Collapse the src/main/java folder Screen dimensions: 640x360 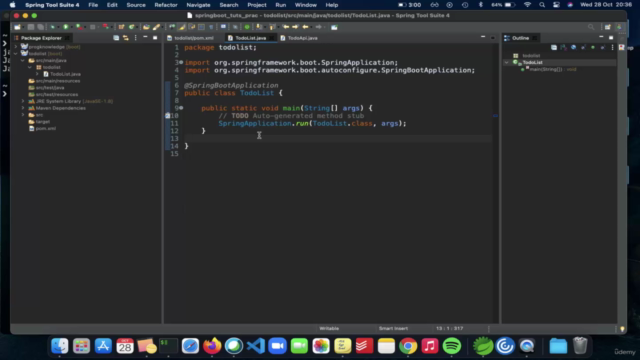coord(23,60)
